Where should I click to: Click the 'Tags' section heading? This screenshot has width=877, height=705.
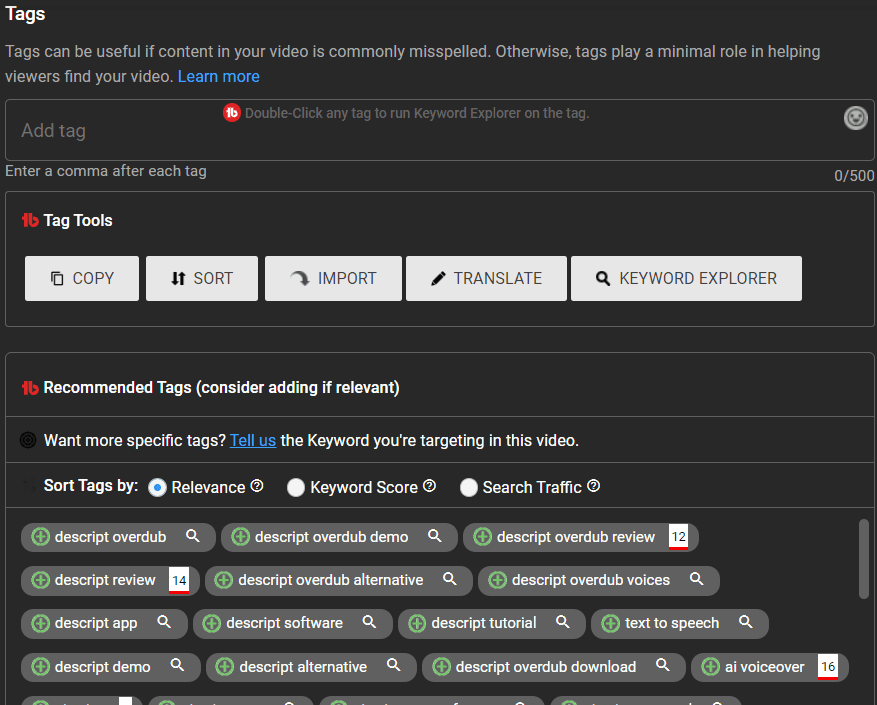pyautogui.click(x=25, y=14)
